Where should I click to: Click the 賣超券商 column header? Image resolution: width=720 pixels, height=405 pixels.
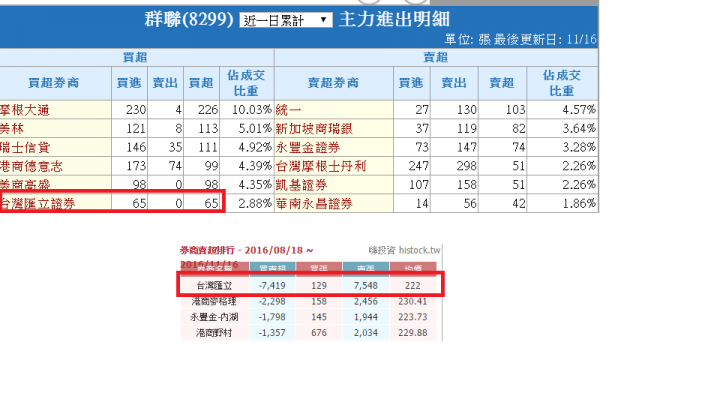pos(333,83)
